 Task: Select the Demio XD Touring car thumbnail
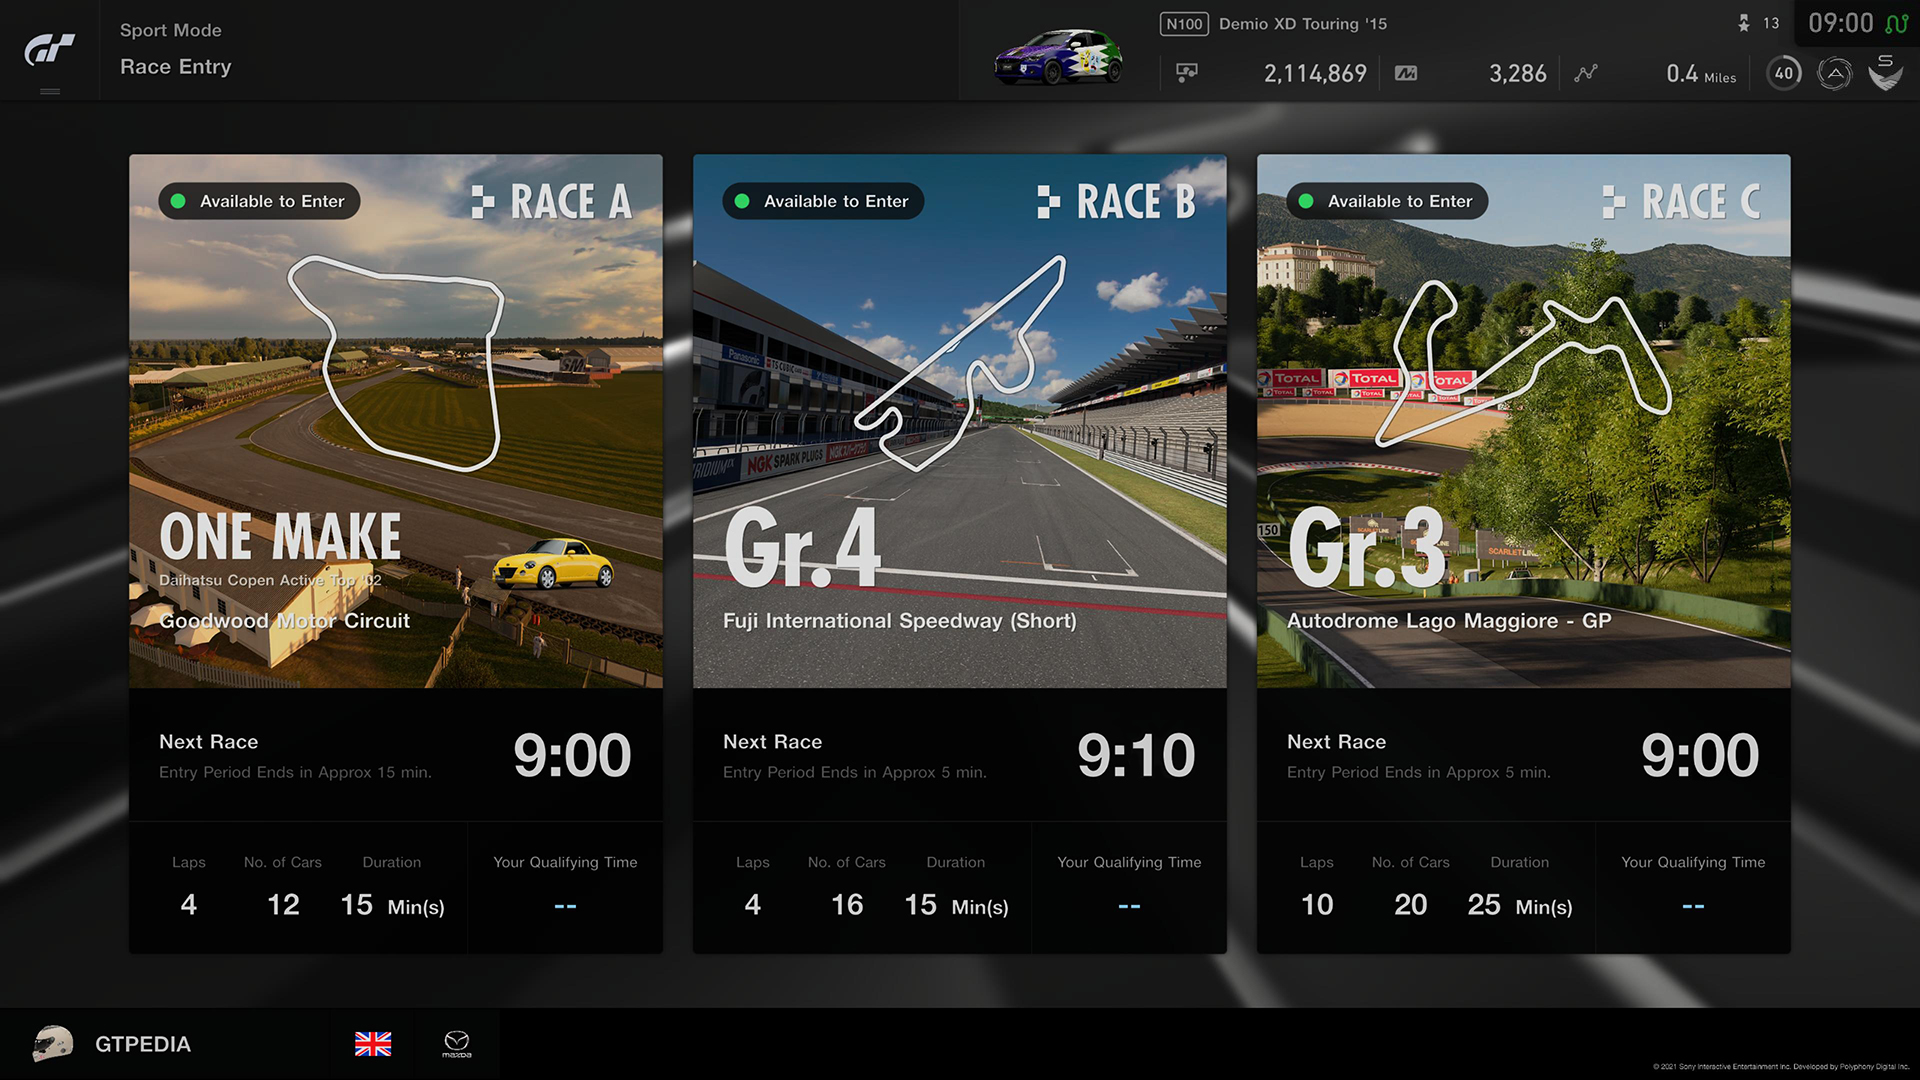pos(1058,57)
